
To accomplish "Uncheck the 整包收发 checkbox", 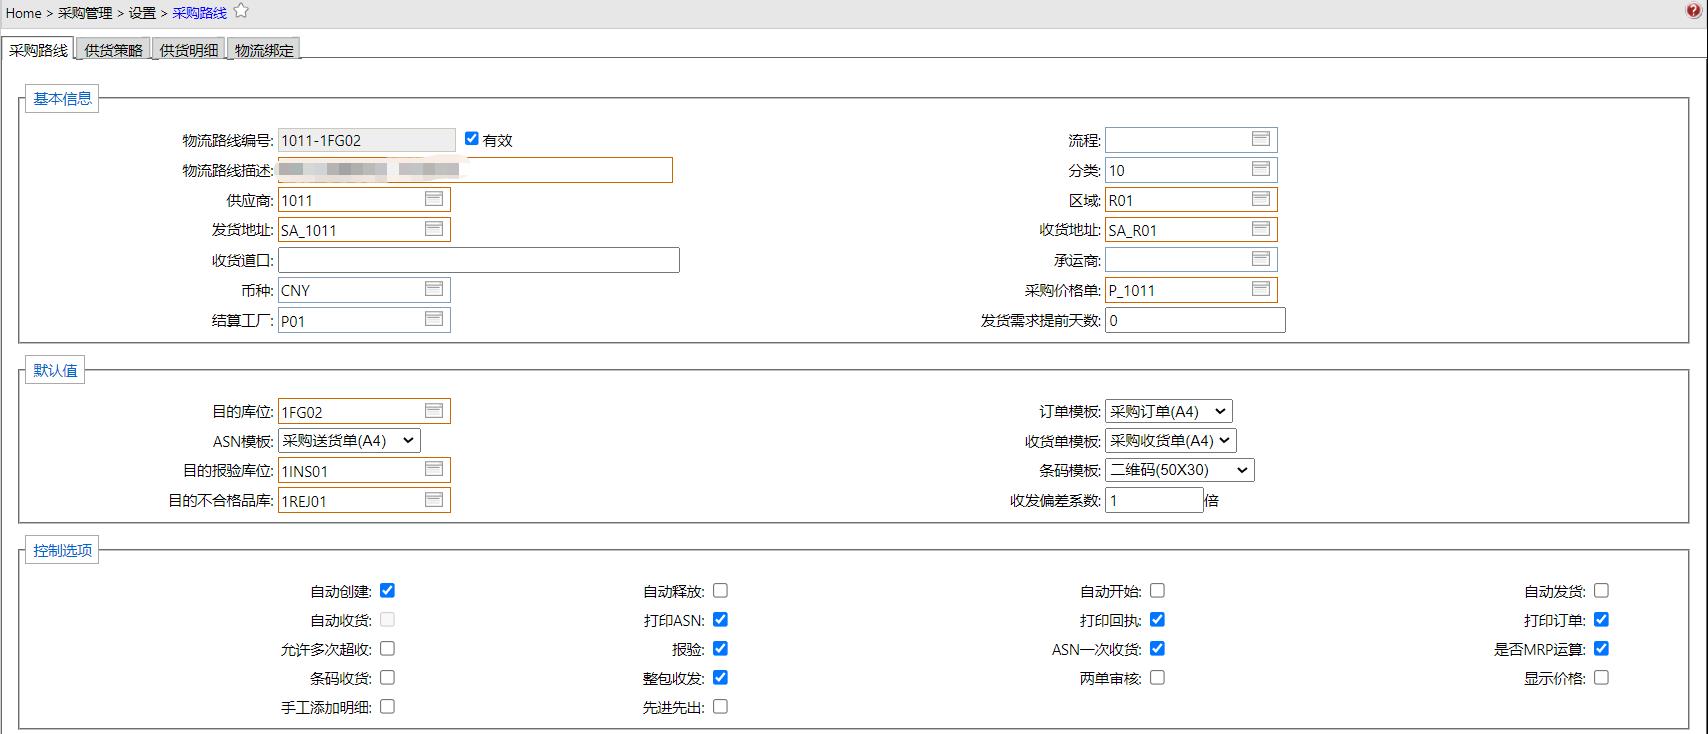I will (x=720, y=677).
